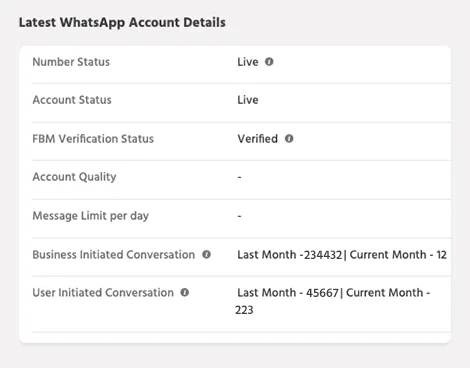Open info icon for User Initiated Conversation

(x=185, y=292)
